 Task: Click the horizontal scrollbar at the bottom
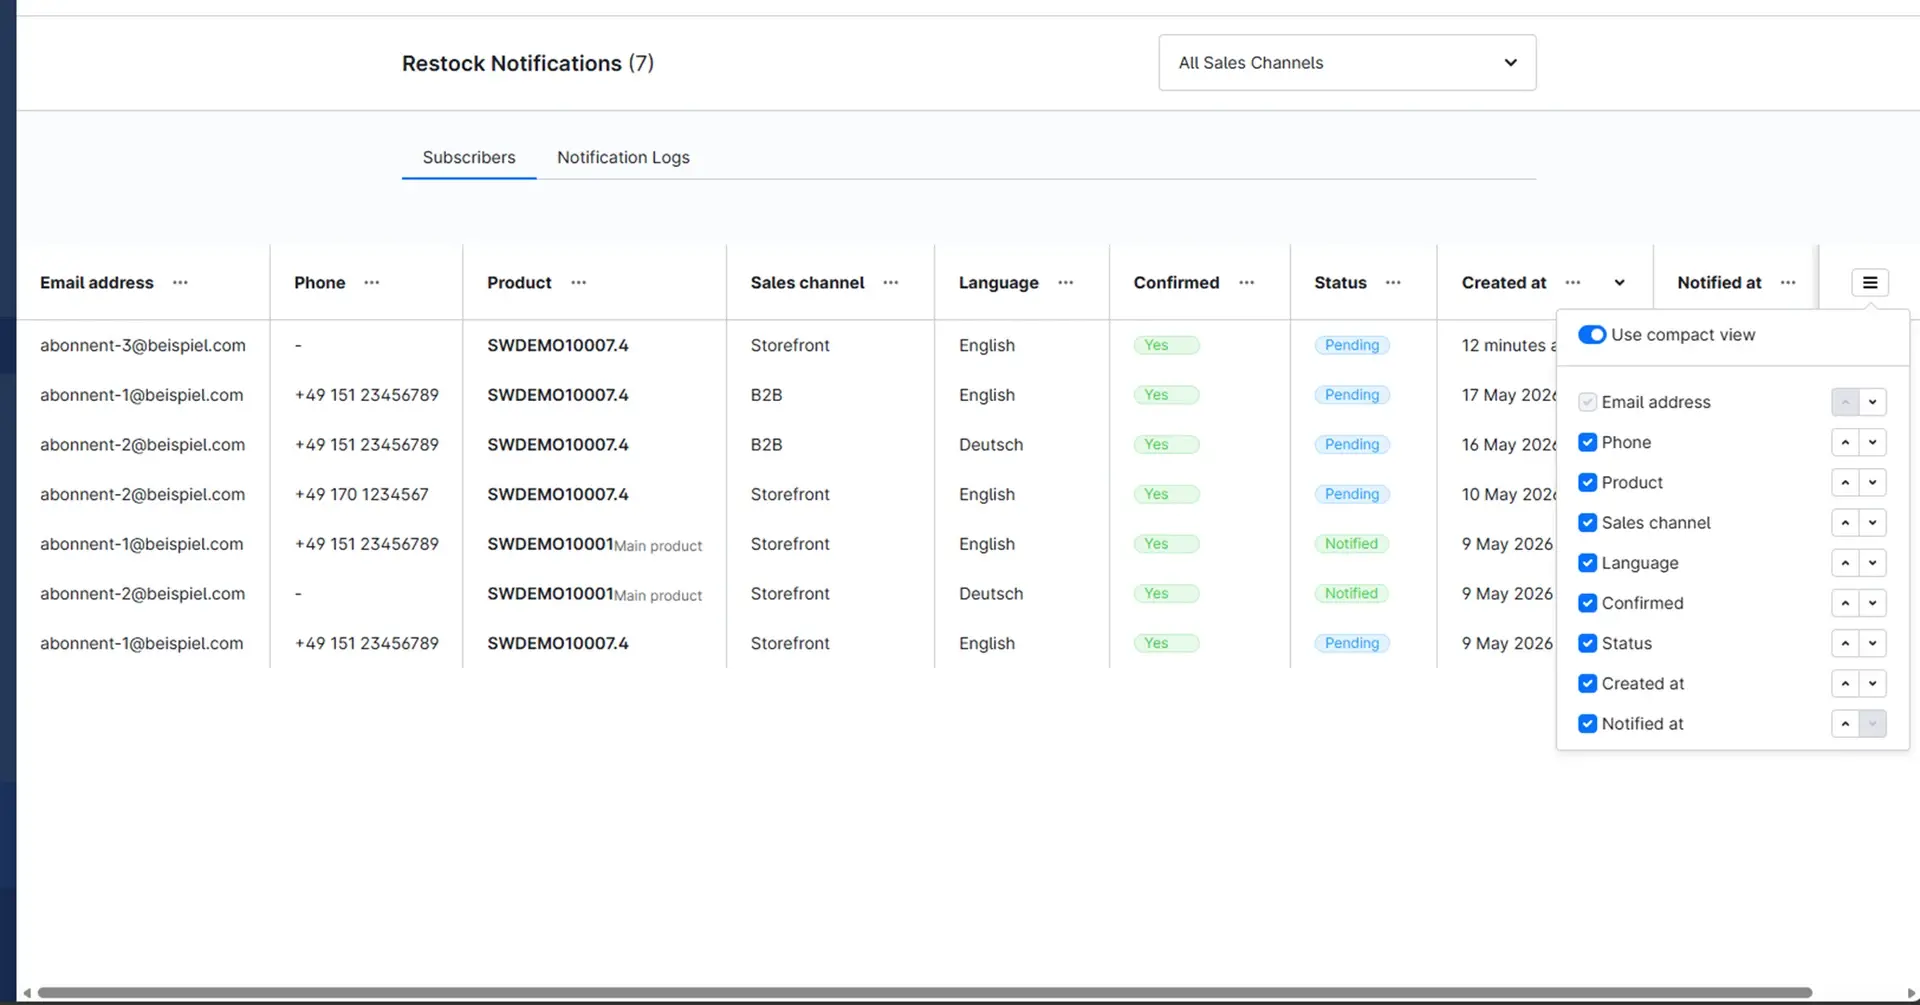click(925, 993)
